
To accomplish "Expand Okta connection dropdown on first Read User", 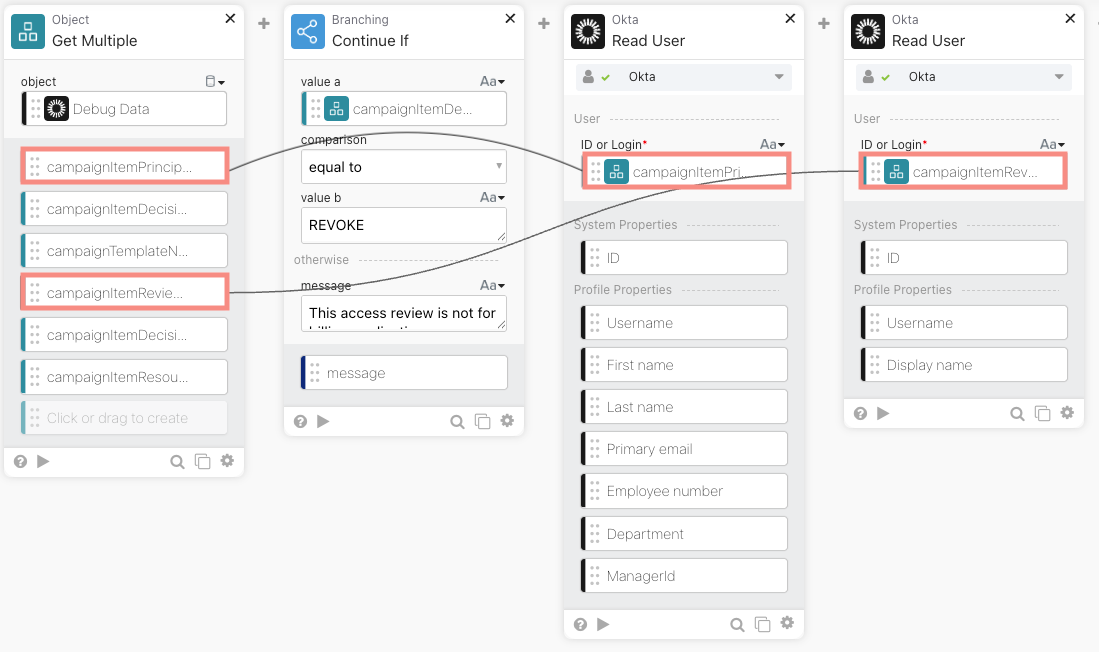I will coord(779,77).
